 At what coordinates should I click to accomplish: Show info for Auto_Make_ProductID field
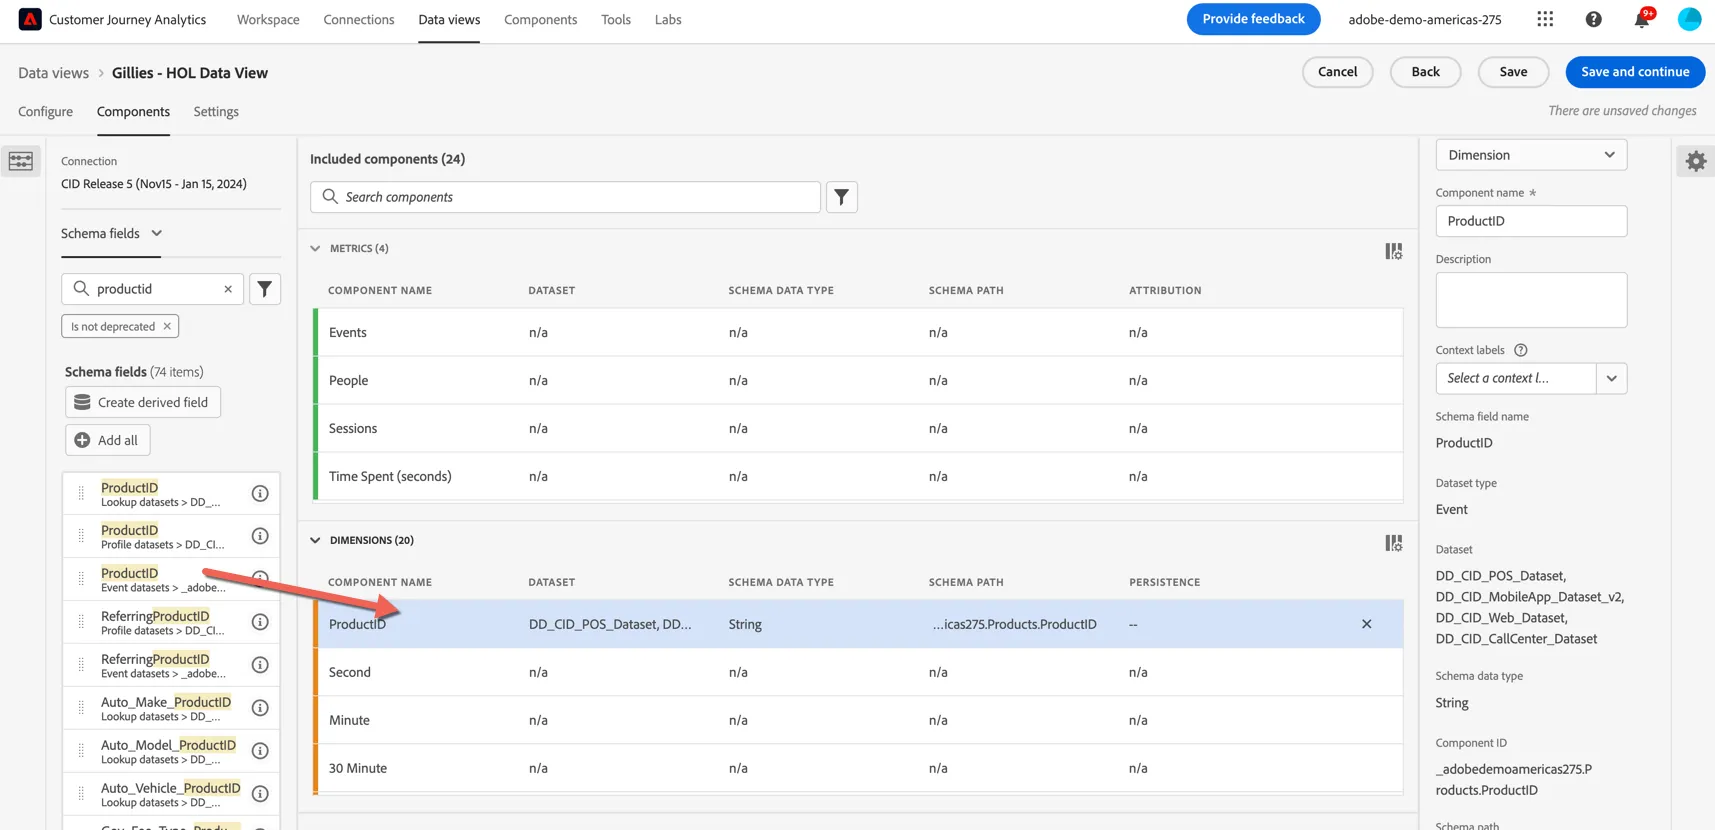(x=260, y=708)
